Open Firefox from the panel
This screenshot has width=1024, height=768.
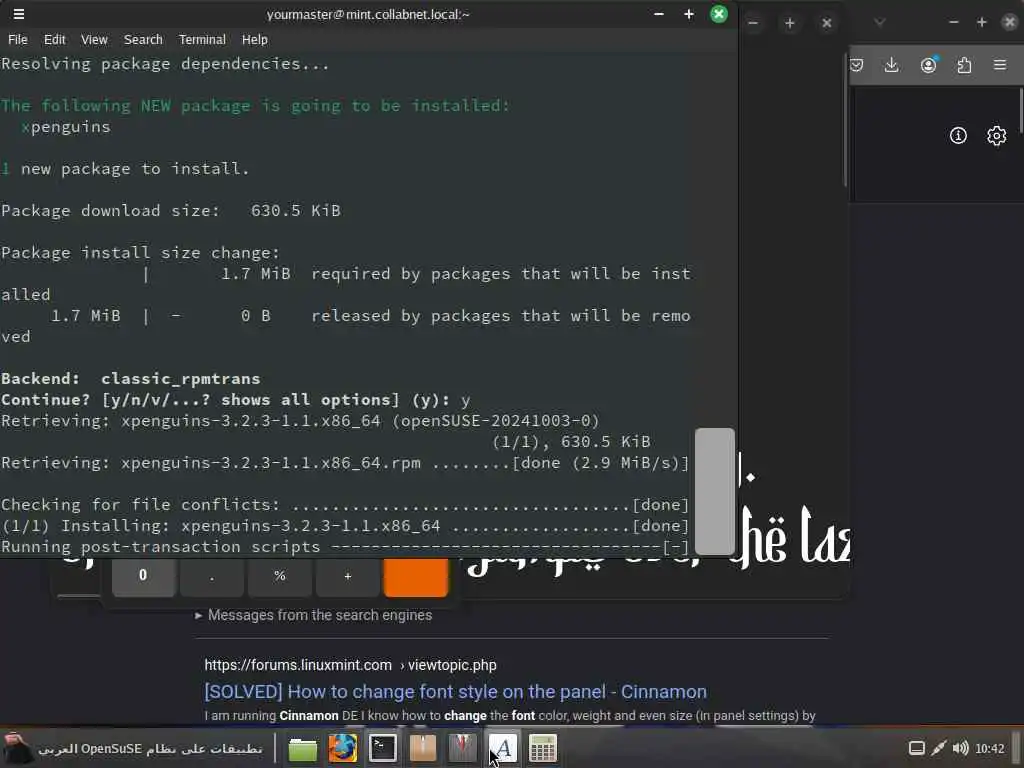tap(342, 748)
